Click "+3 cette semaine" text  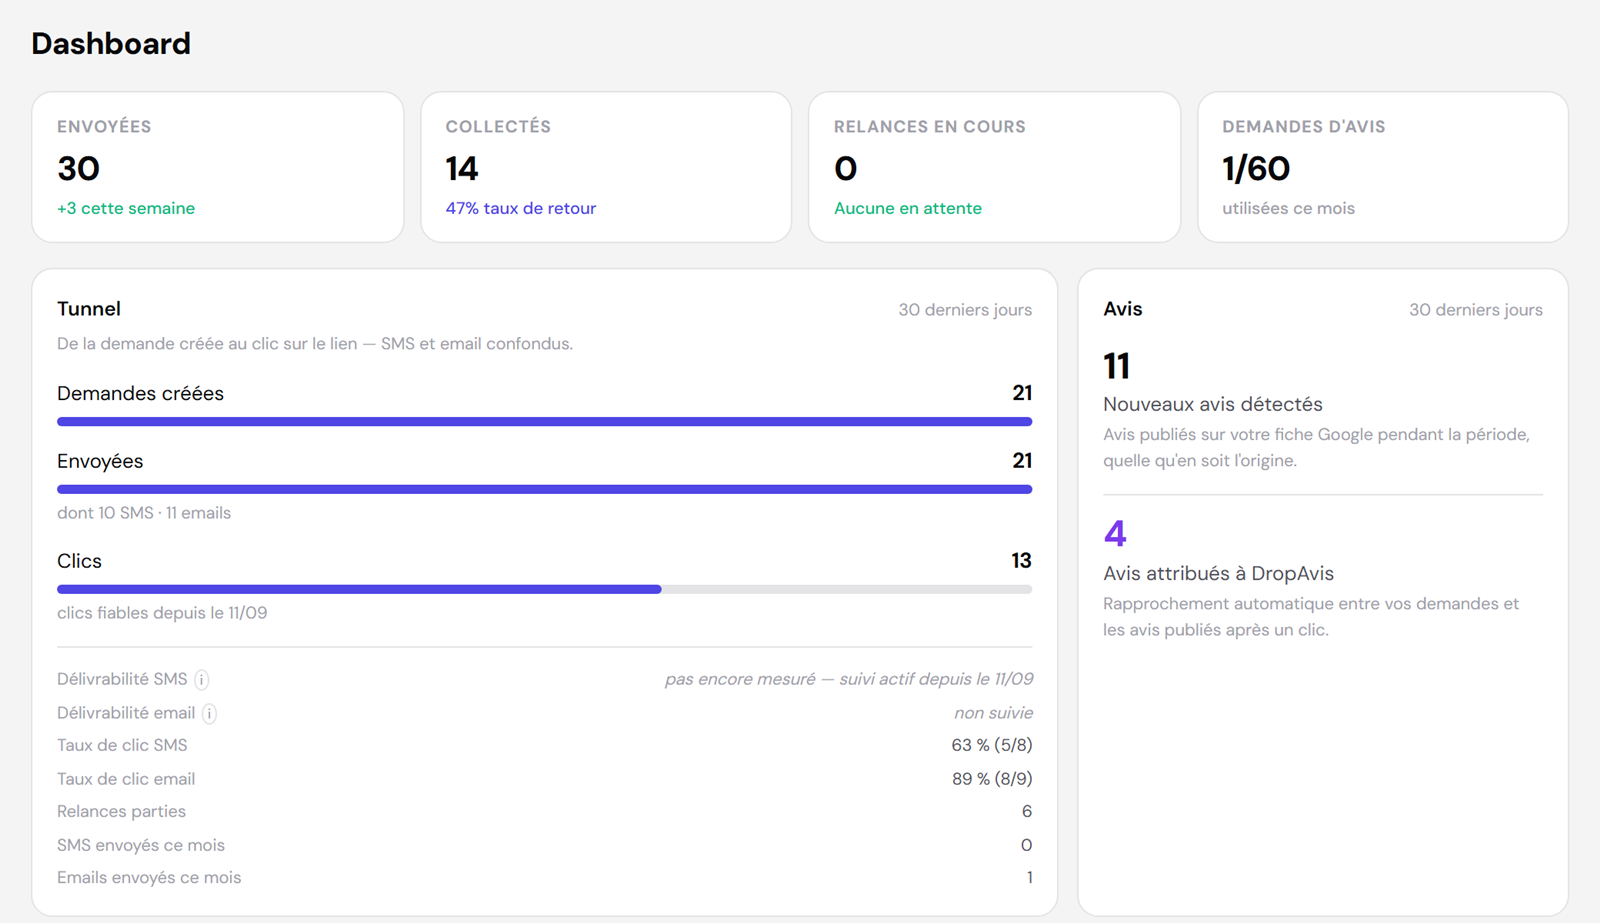click(x=126, y=209)
